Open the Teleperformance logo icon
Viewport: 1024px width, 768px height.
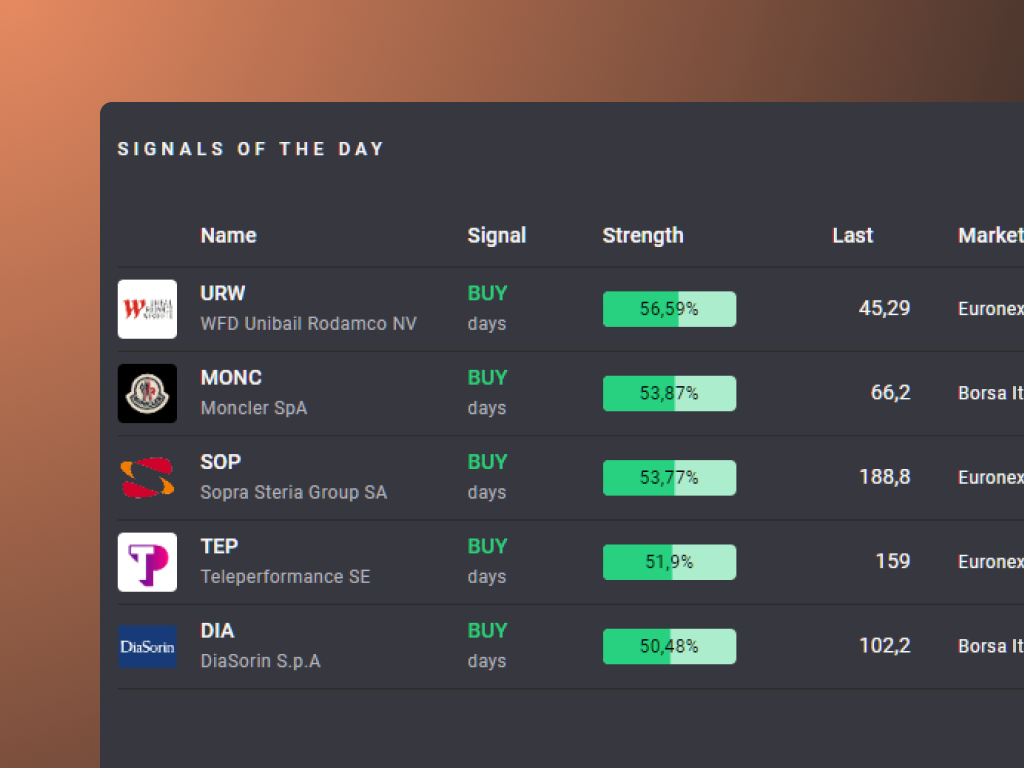pos(147,562)
